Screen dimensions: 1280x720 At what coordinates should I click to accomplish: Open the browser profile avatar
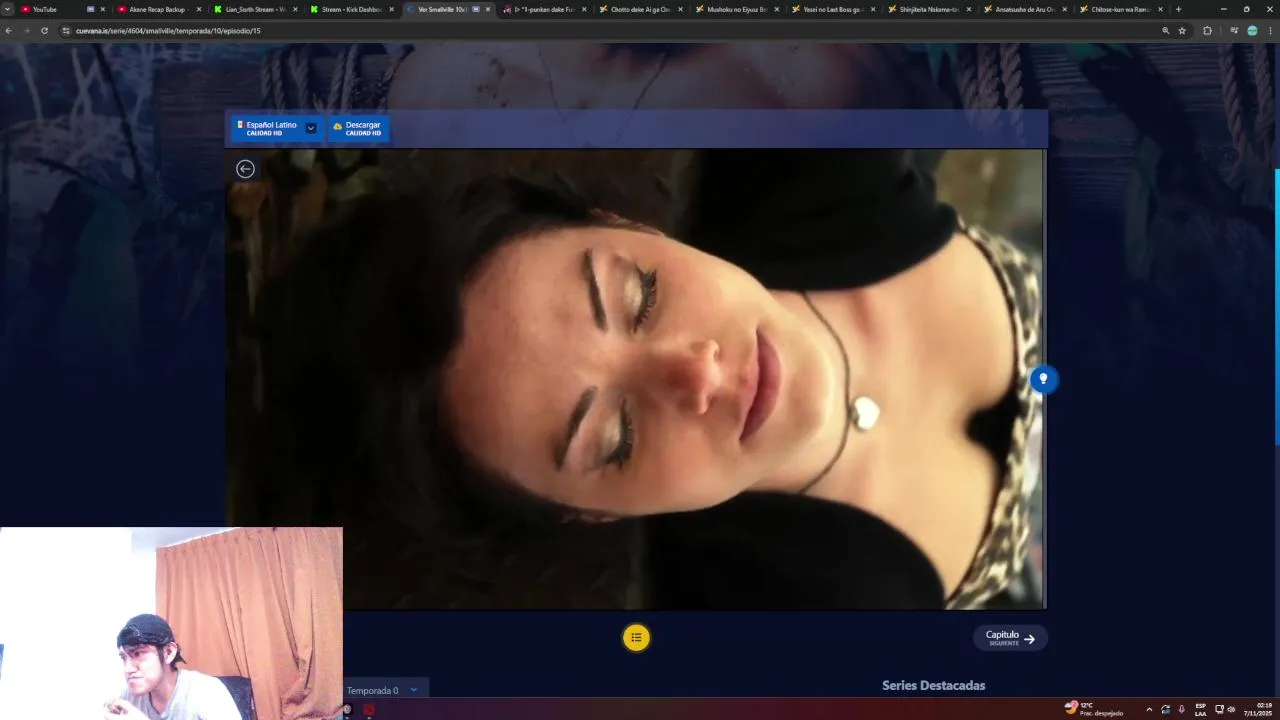click(1252, 30)
